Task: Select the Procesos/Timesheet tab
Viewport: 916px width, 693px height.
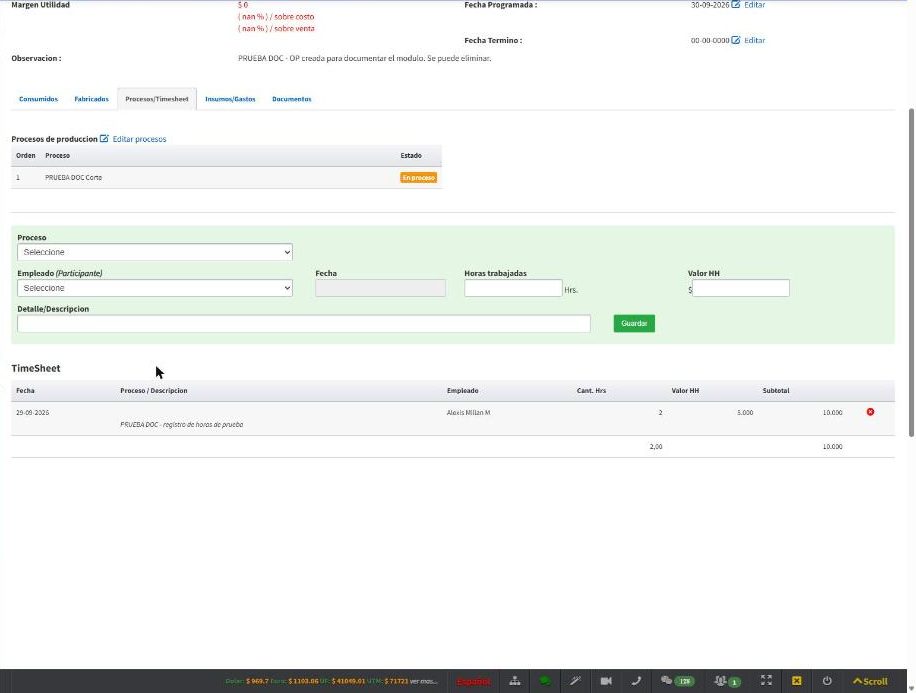Action: (x=157, y=99)
